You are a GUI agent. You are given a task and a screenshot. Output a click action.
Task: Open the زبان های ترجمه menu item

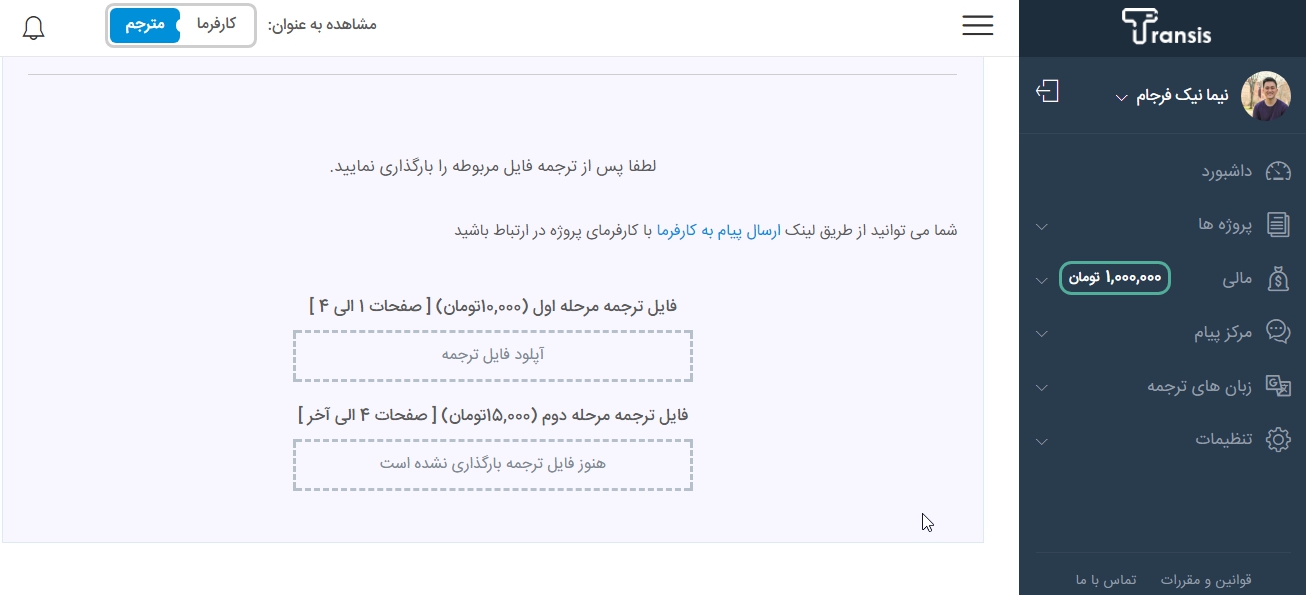[1200, 386]
